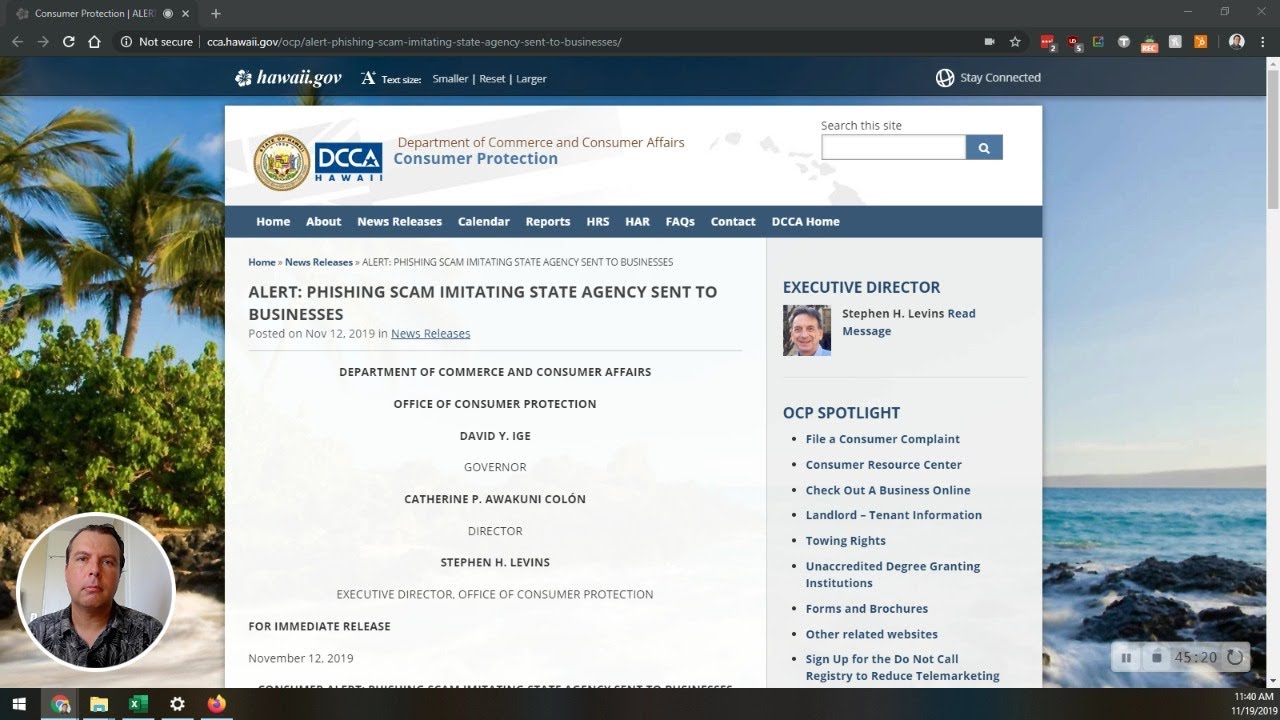Open the Contact navigation item

[733, 222]
